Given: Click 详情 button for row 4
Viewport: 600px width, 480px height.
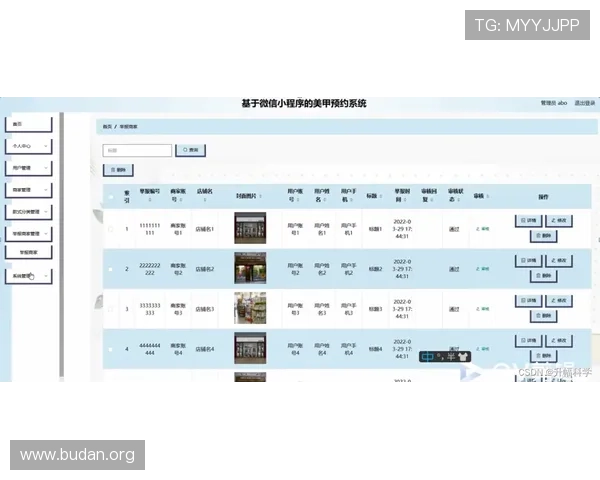Looking at the screenshot, I should 530,341.
